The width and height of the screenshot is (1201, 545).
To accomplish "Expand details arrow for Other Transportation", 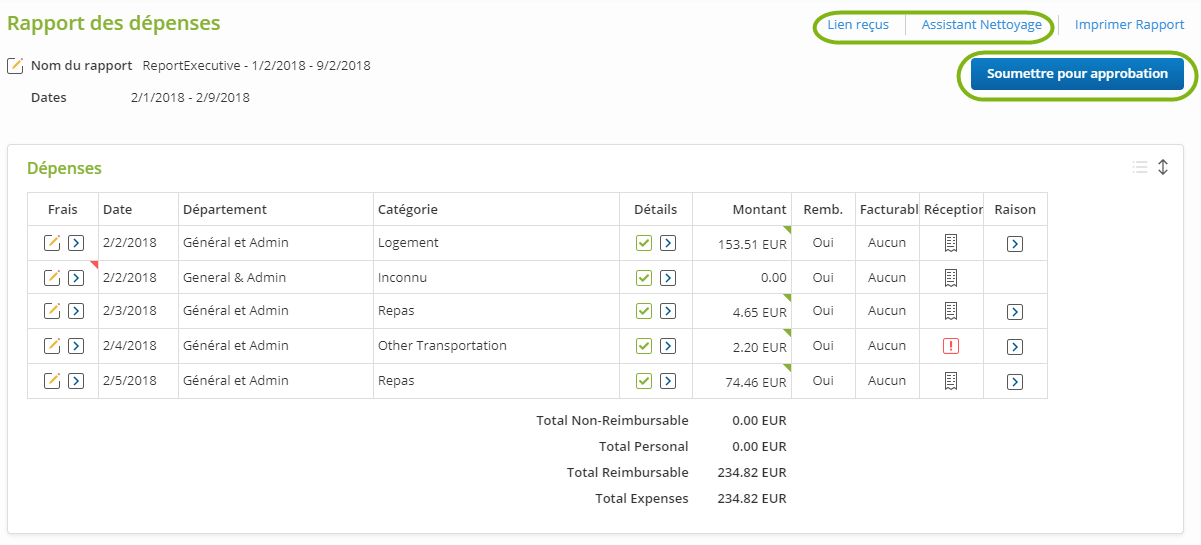I will 668,346.
